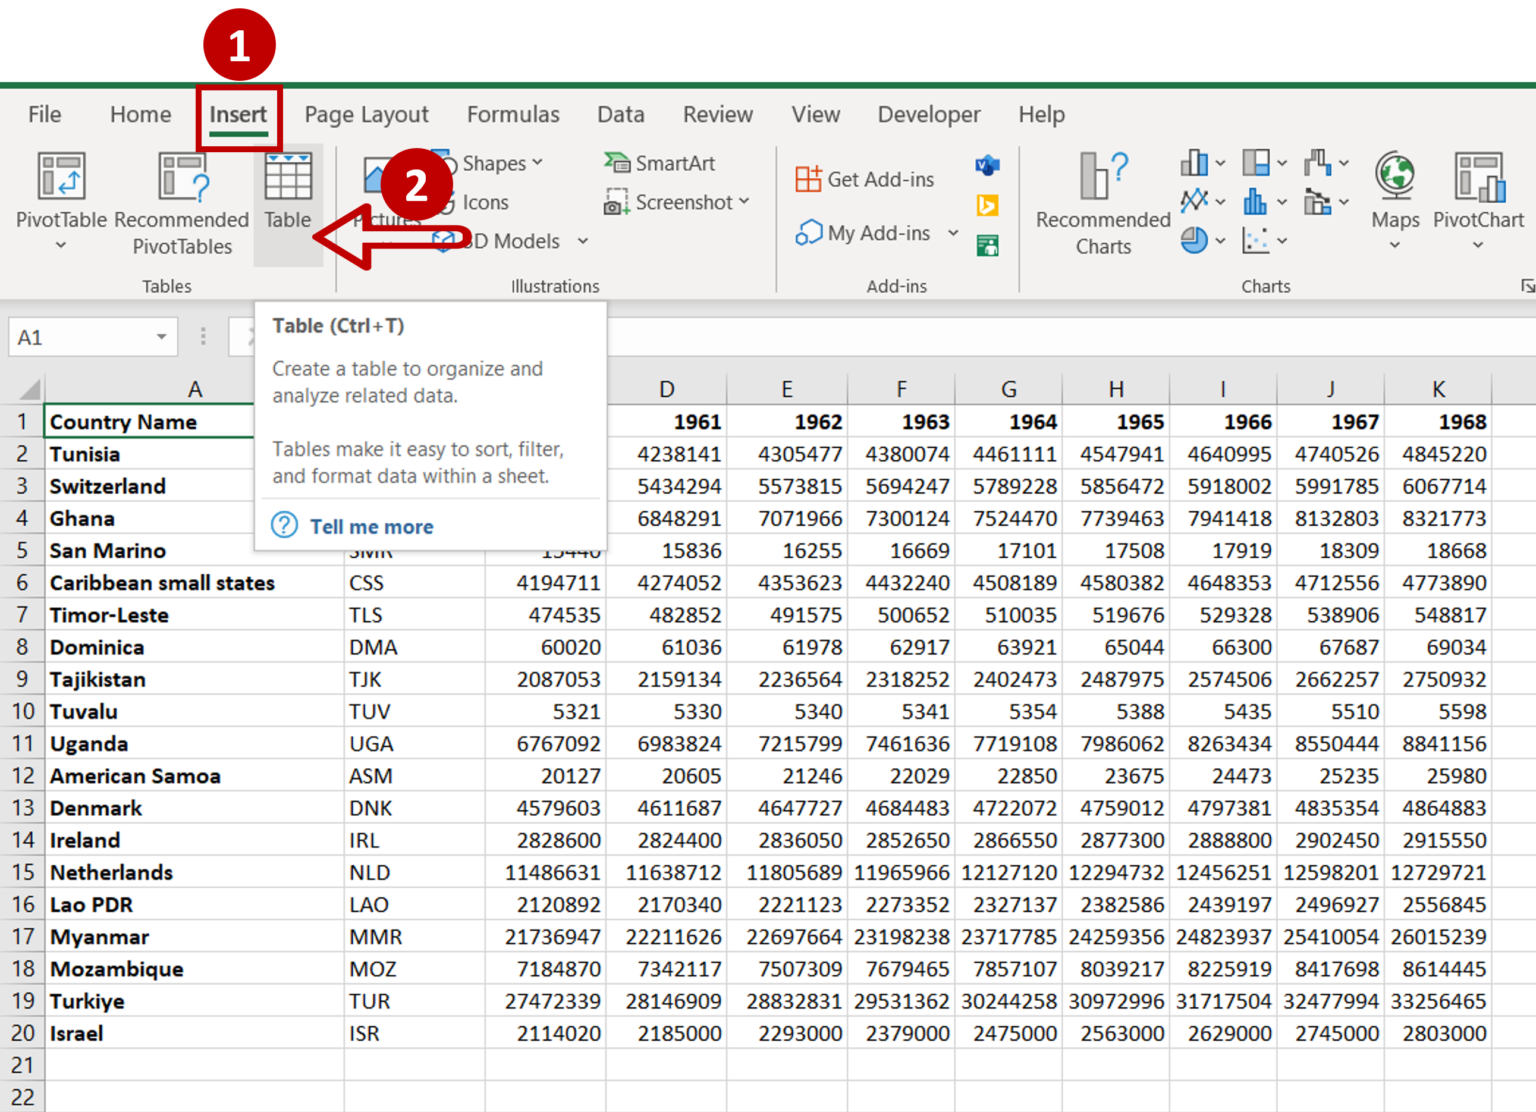Screen dimensions: 1536x1112
Task: Select the cell containing TJK
Action: click(414, 680)
